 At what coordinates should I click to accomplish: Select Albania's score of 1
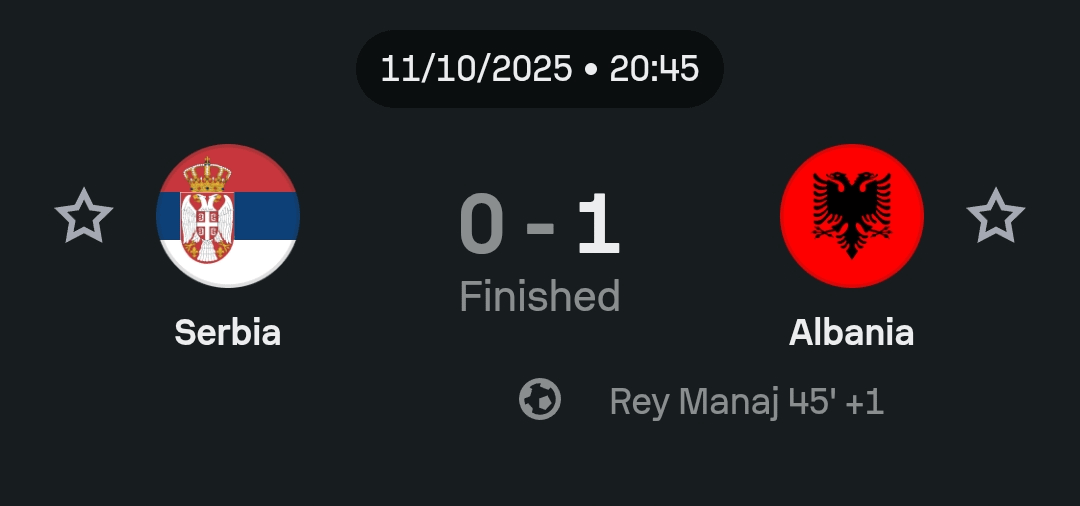[x=598, y=227]
